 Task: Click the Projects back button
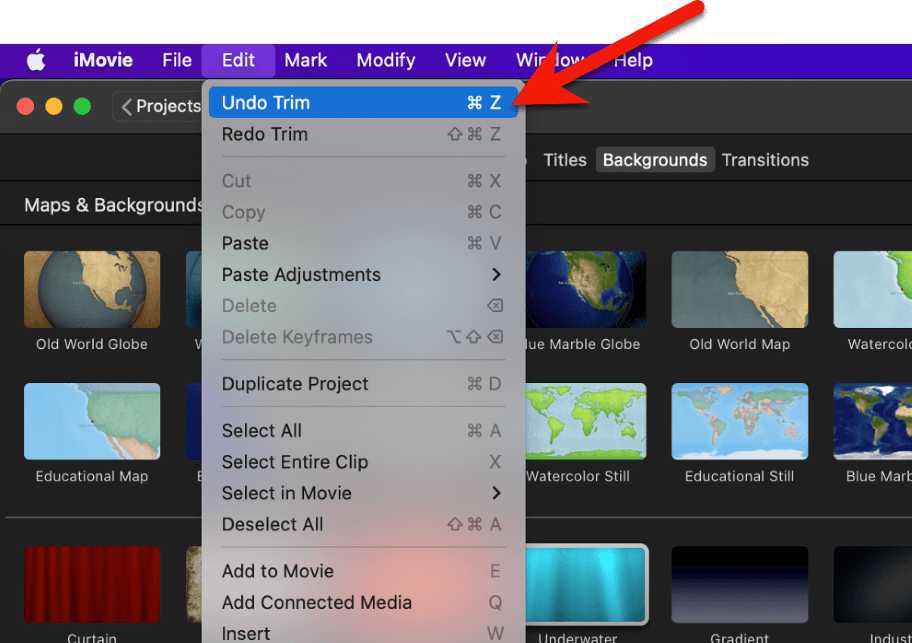[160, 106]
